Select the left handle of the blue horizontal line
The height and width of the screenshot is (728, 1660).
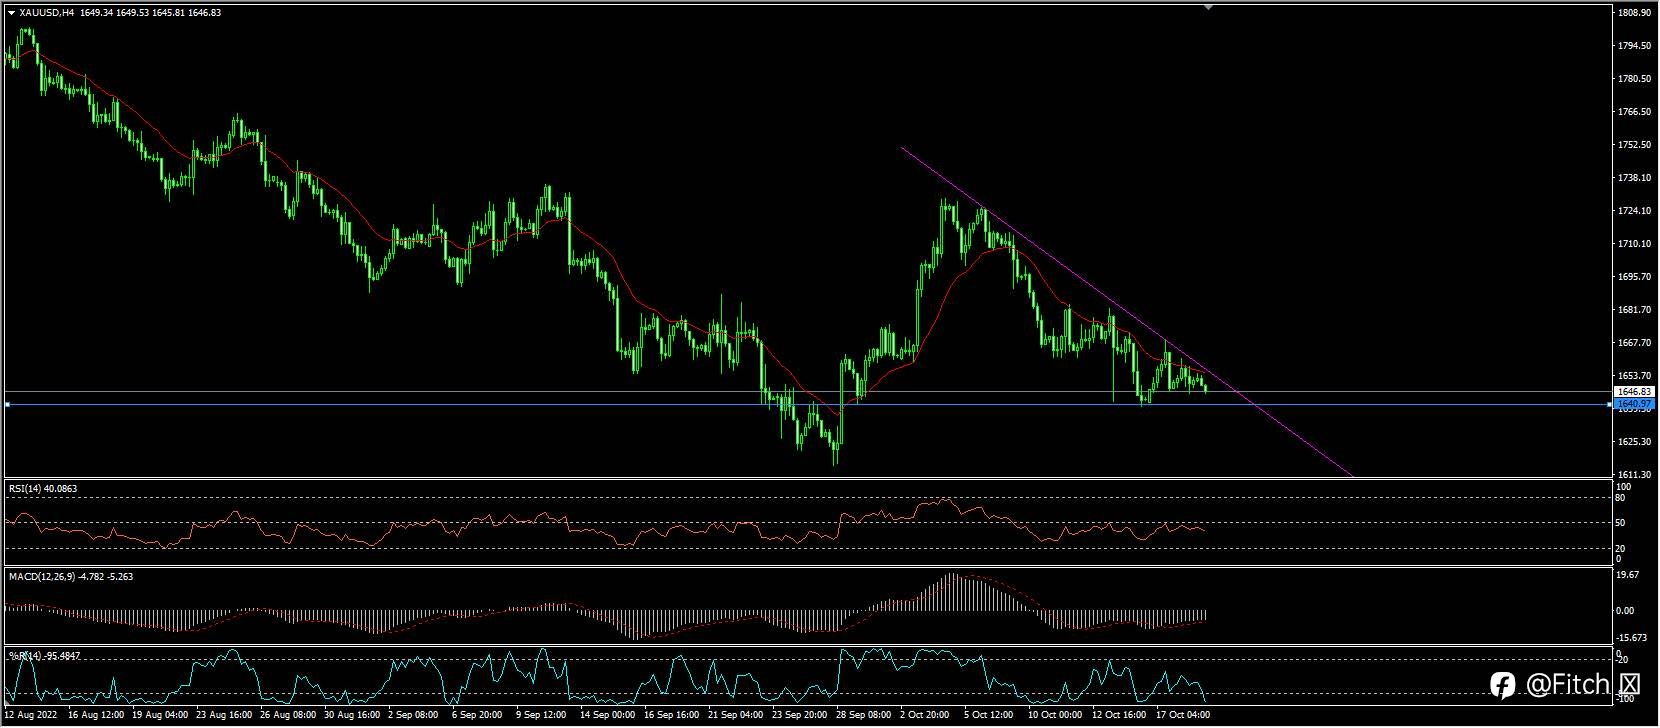(8, 405)
